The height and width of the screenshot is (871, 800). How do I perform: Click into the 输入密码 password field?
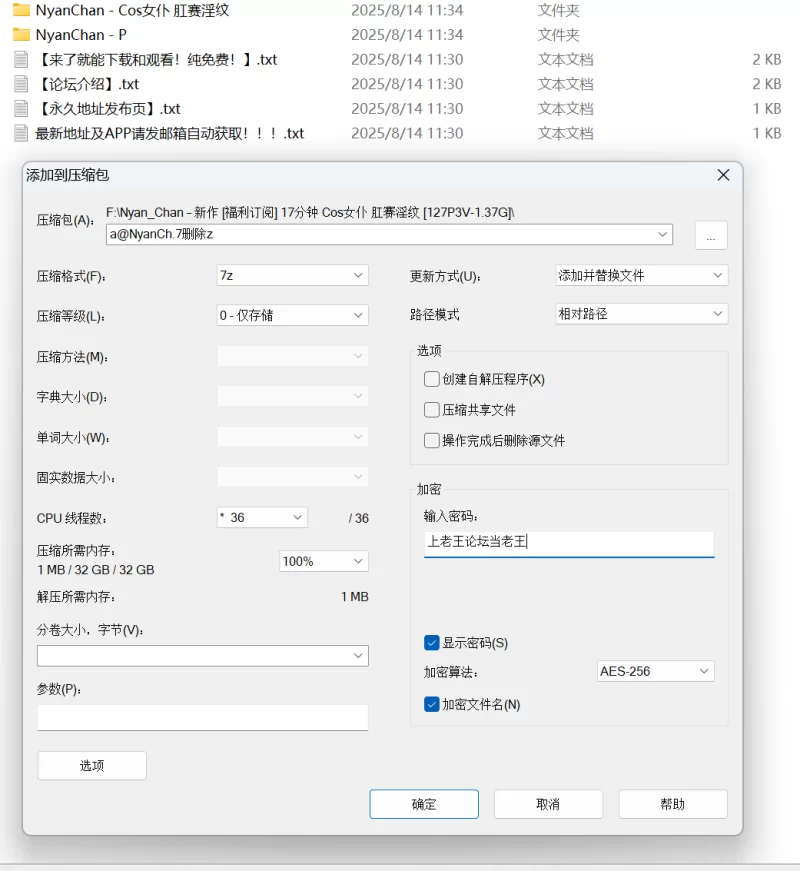click(x=569, y=543)
